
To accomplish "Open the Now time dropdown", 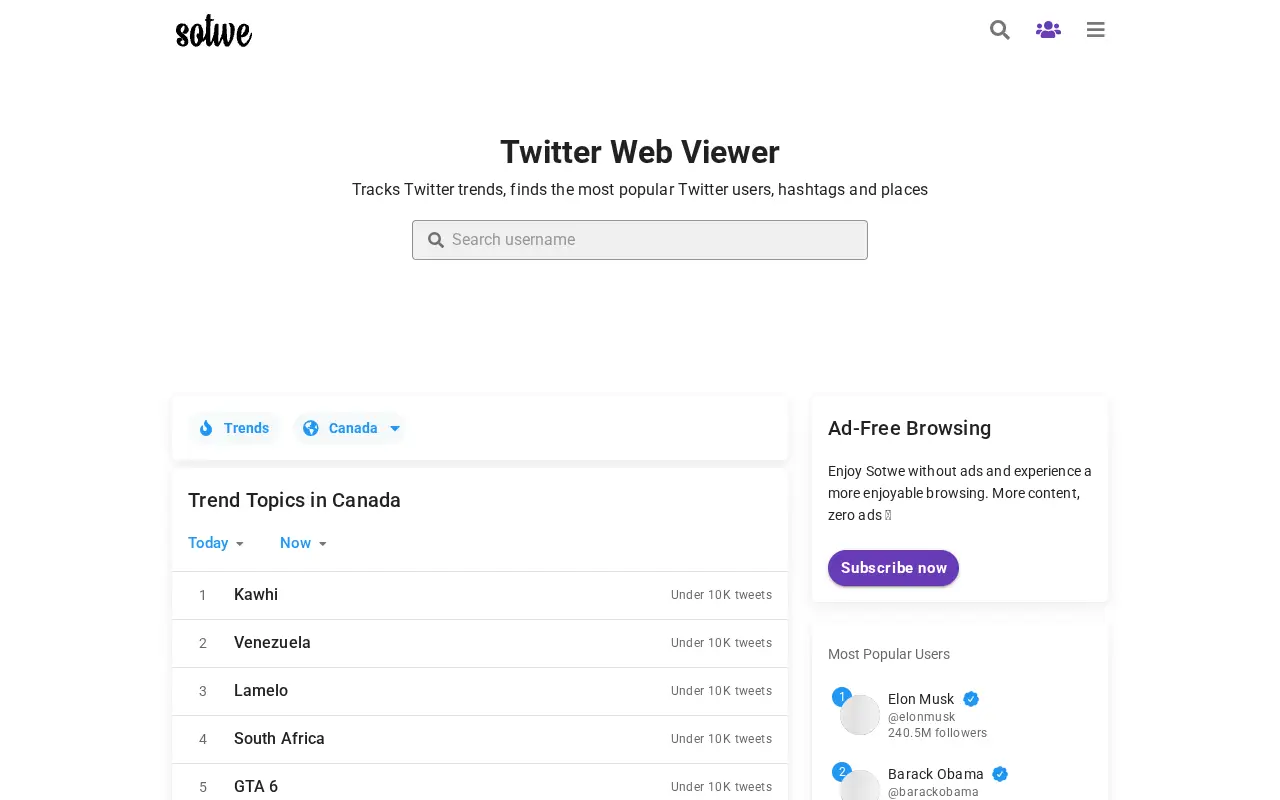I will pyautogui.click(x=304, y=543).
